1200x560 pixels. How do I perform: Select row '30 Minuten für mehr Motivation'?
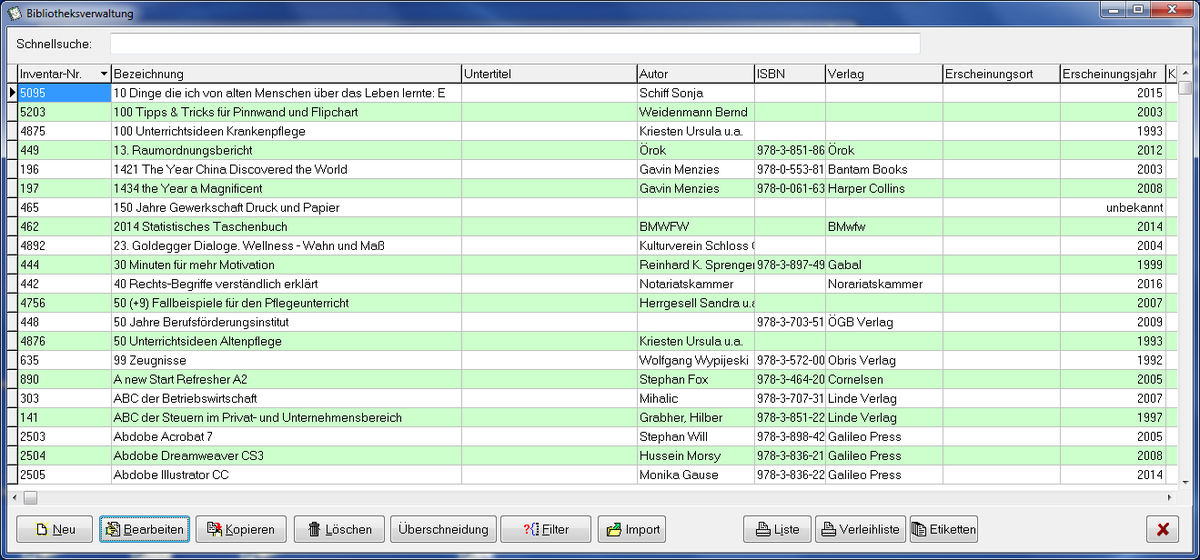590,265
